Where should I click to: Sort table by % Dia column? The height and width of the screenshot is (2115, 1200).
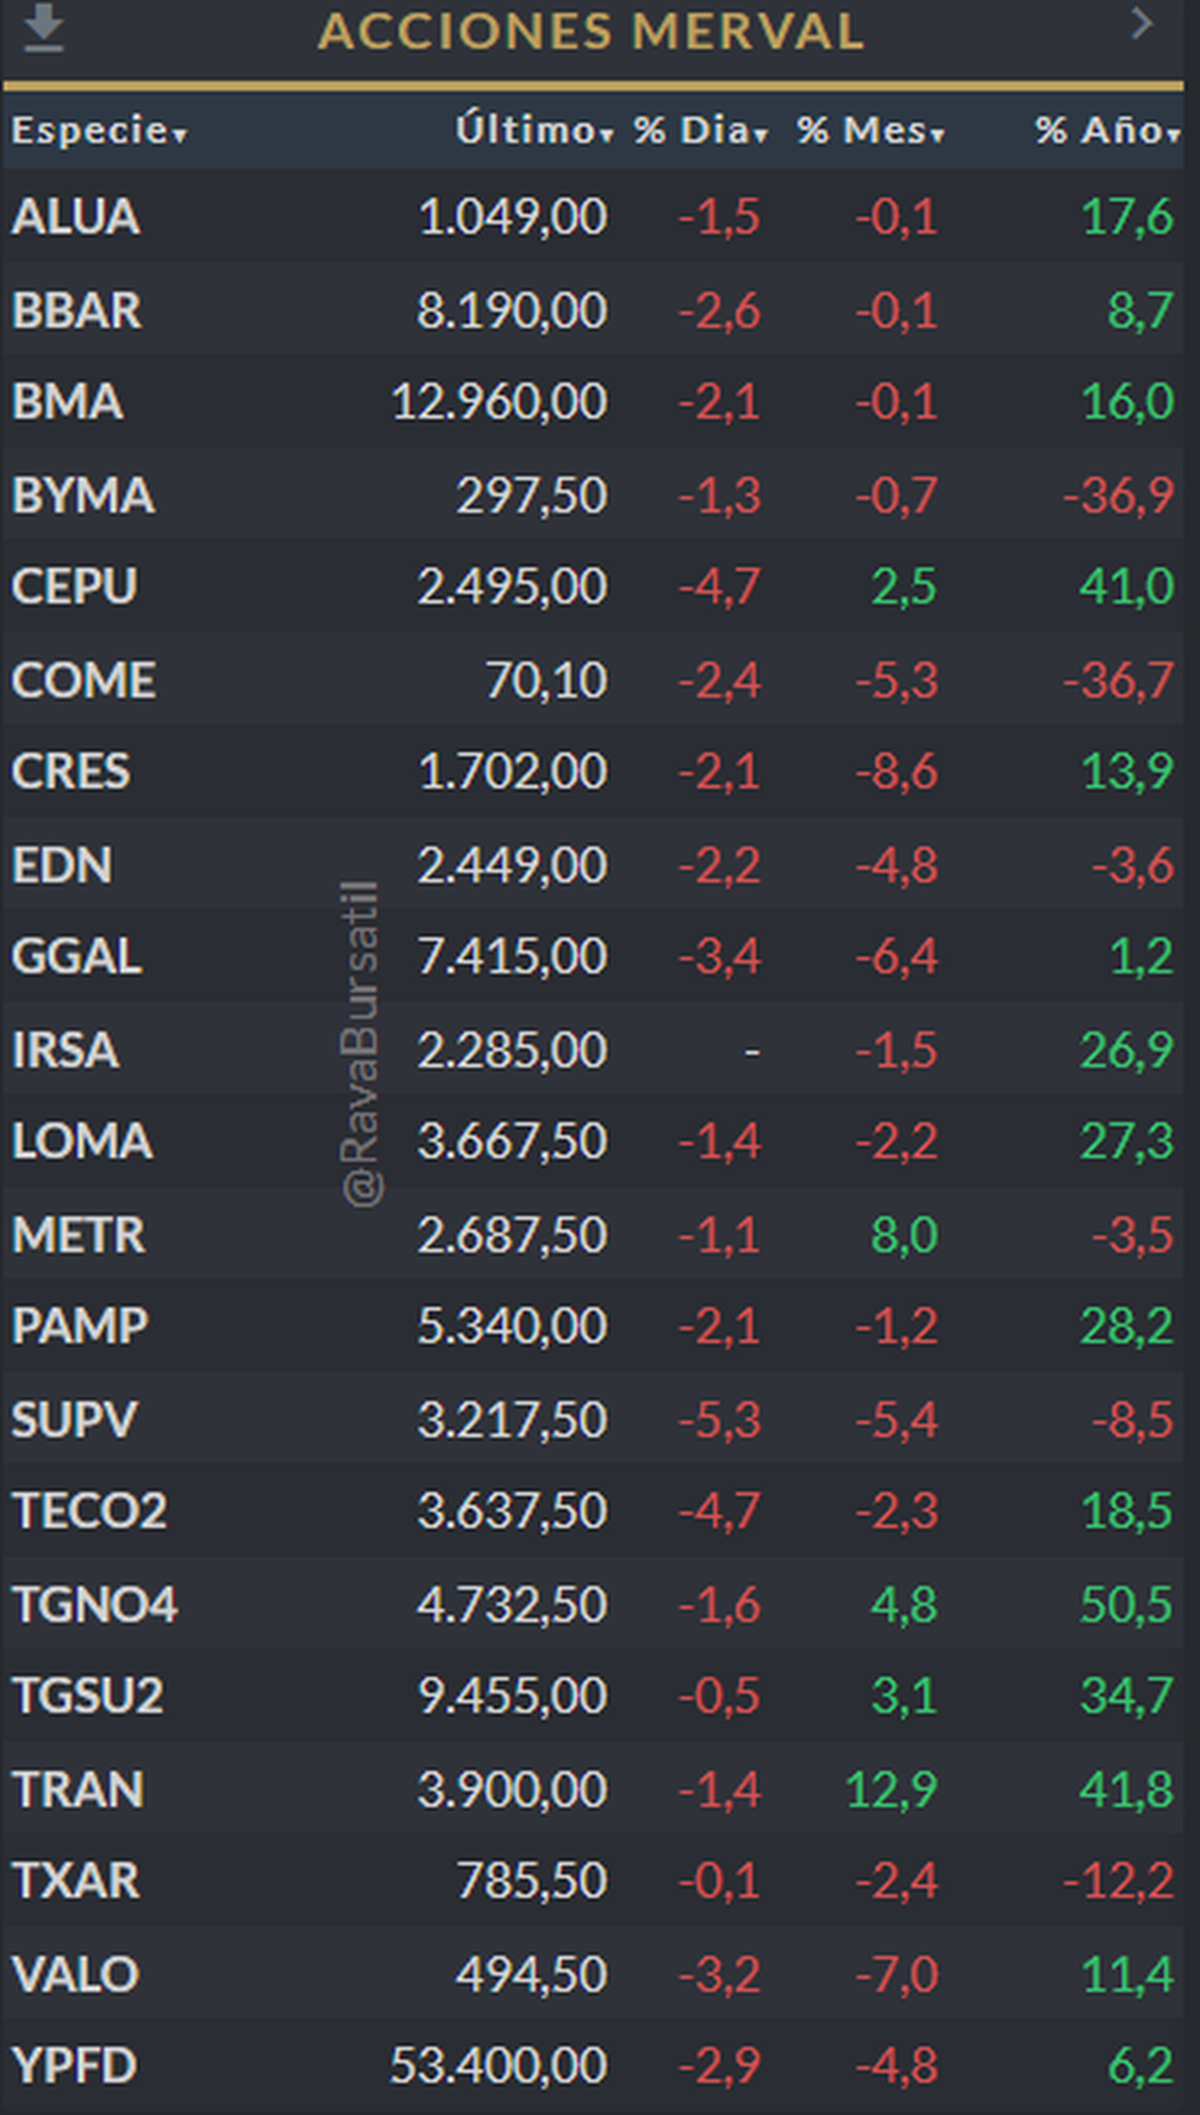(700, 130)
